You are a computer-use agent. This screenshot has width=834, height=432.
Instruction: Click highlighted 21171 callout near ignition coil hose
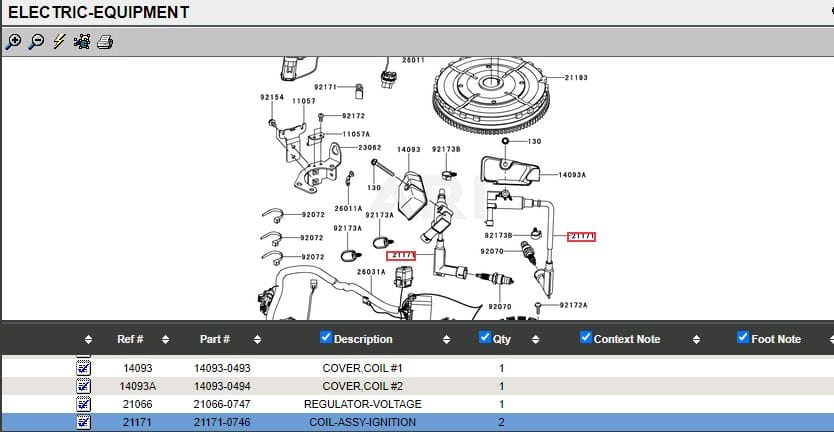(x=582, y=237)
